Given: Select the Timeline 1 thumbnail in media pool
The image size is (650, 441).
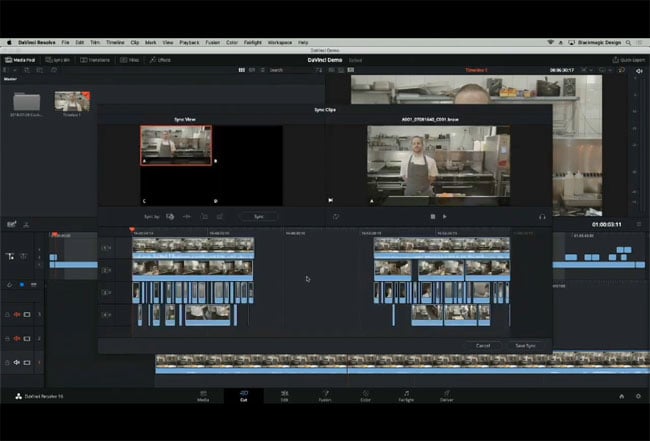Looking at the screenshot, I should pos(72,102).
